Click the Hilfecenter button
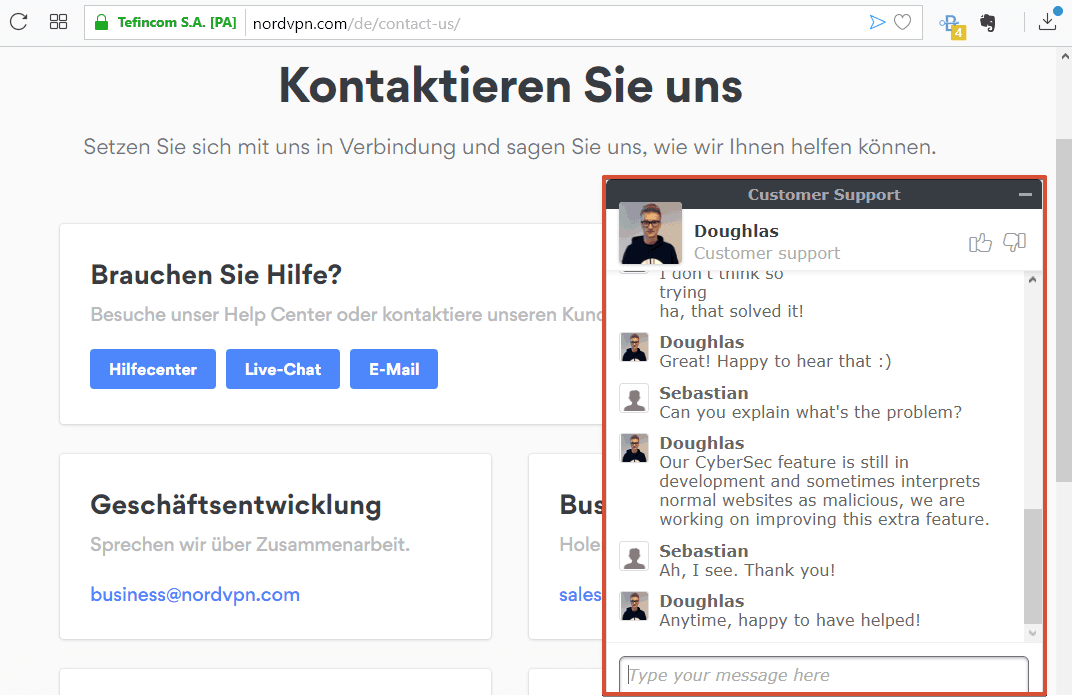Image resolution: width=1072 pixels, height=700 pixels. (153, 369)
